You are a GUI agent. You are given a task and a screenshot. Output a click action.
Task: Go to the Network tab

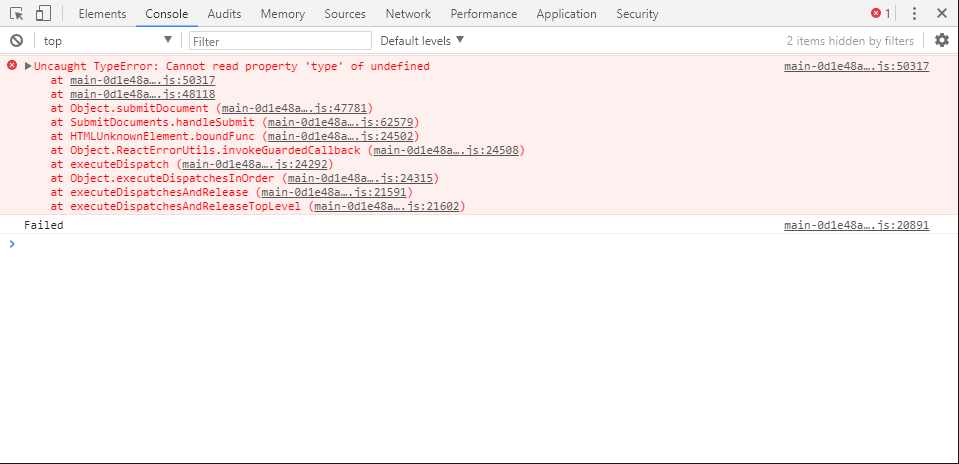pos(408,13)
